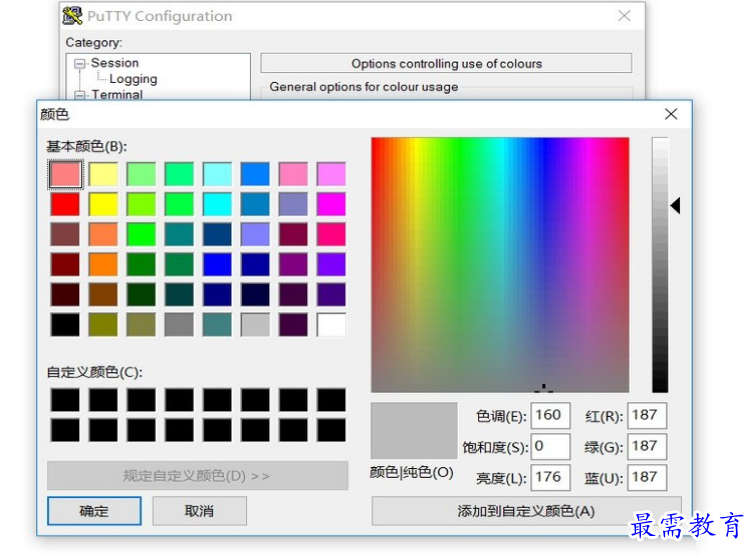Select the pure red basic swatch
The height and width of the screenshot is (557, 752).
coord(65,204)
